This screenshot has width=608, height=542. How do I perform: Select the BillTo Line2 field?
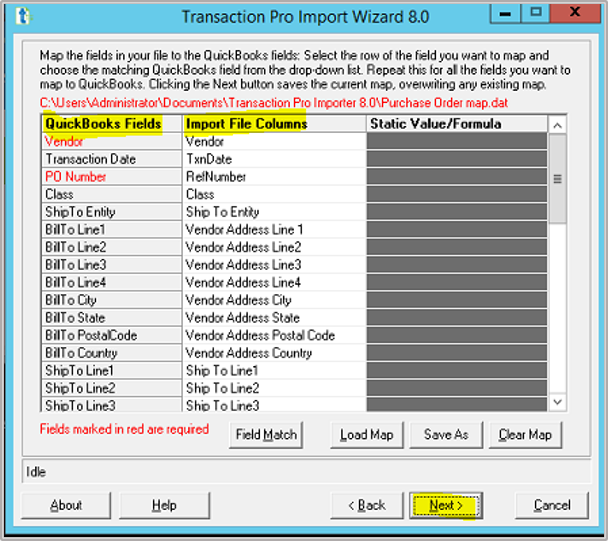click(x=111, y=247)
